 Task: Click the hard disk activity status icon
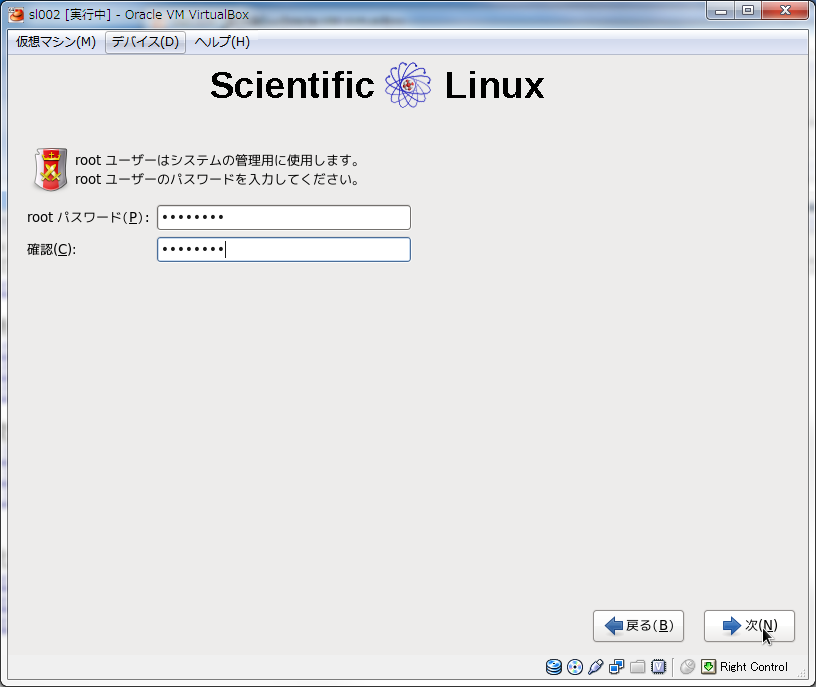pos(554,667)
